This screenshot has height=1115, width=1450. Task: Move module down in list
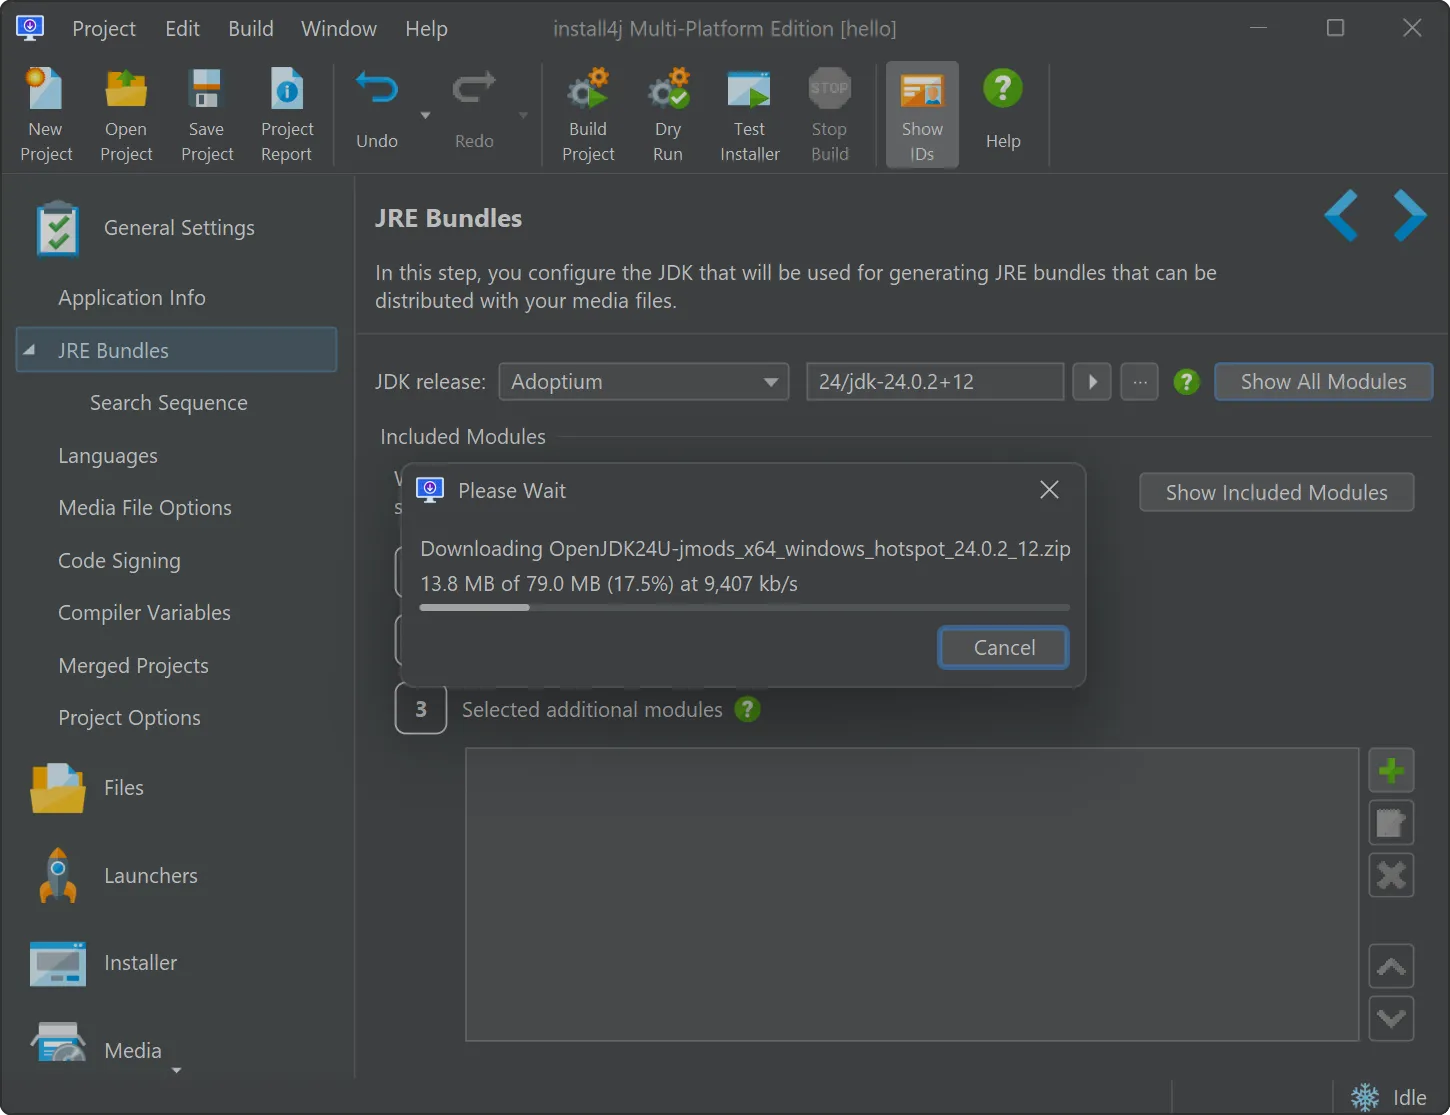1391,1019
